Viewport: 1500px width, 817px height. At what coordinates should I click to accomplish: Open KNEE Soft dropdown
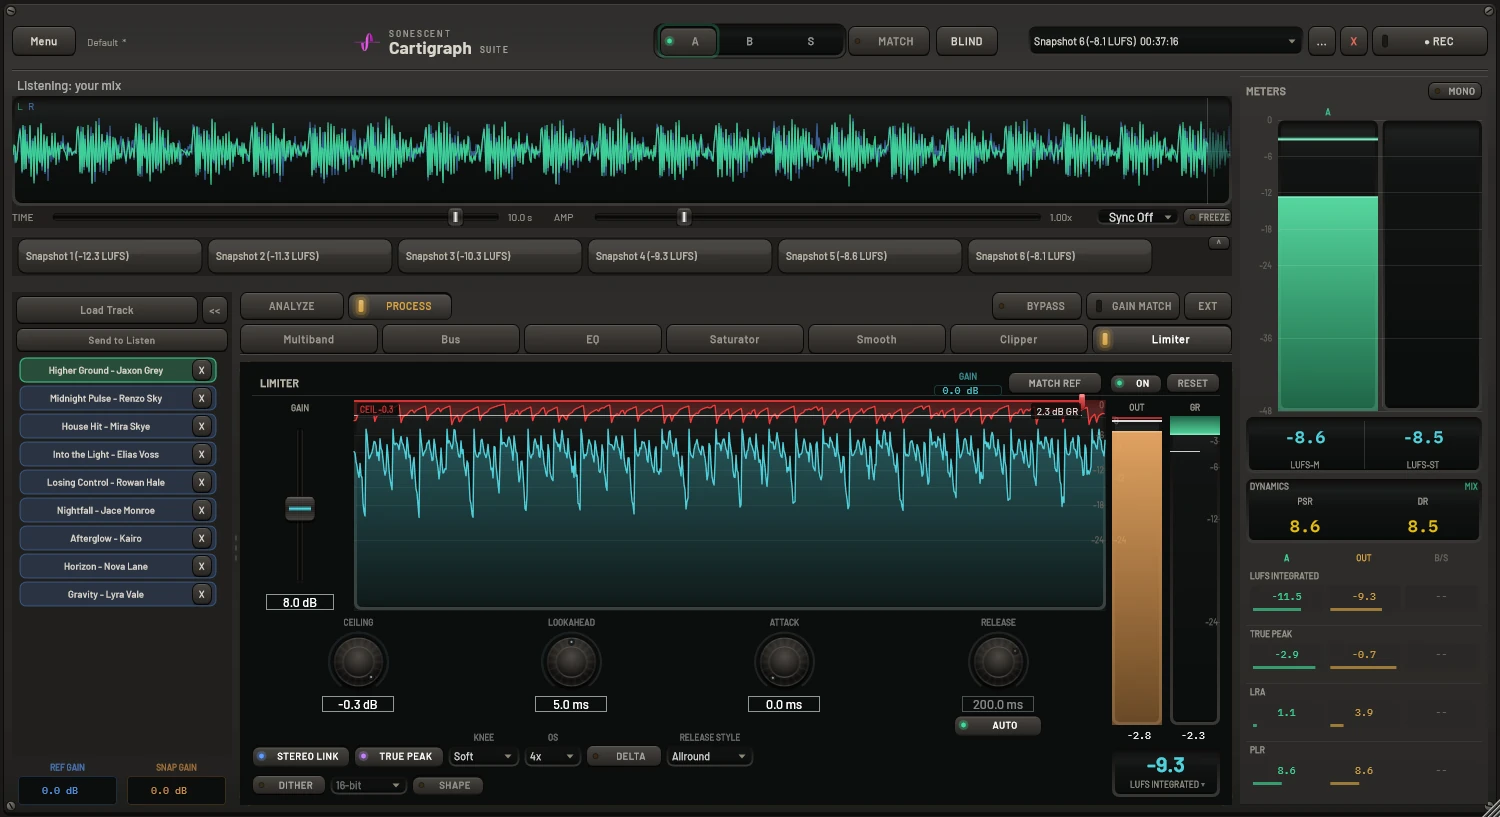483,757
